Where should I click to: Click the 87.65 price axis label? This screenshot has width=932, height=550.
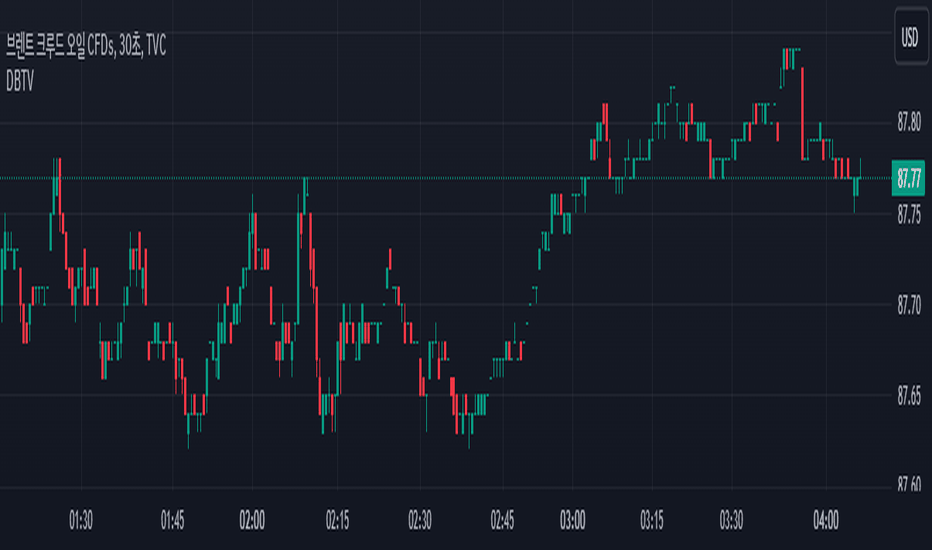909,396
